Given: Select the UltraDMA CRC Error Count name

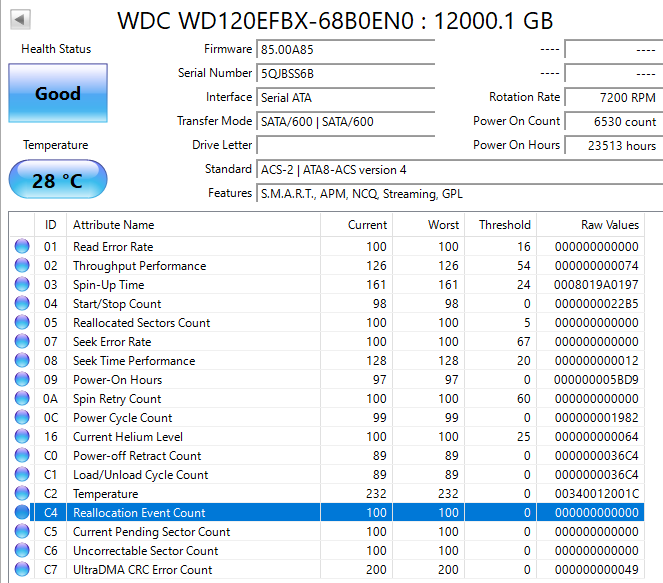Looking at the screenshot, I should [142, 570].
